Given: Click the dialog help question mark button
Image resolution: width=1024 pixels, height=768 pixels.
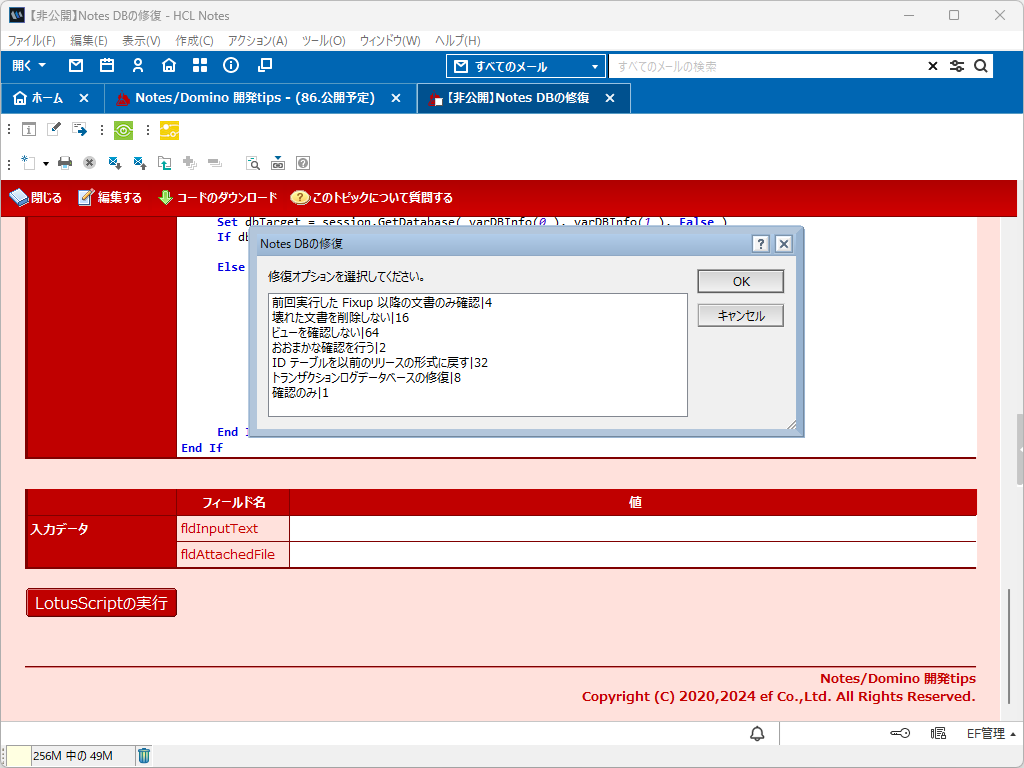Looking at the screenshot, I should (760, 244).
